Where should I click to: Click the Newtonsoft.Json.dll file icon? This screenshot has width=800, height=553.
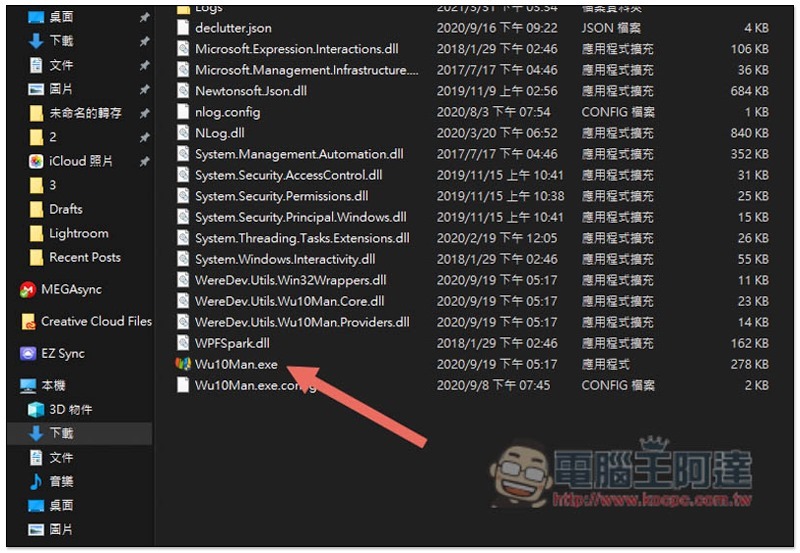(183, 91)
